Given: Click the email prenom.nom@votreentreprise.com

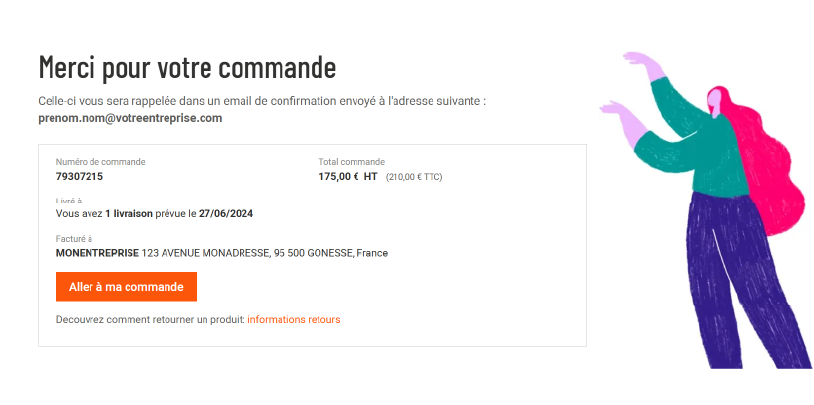Looking at the screenshot, I should [130, 118].
